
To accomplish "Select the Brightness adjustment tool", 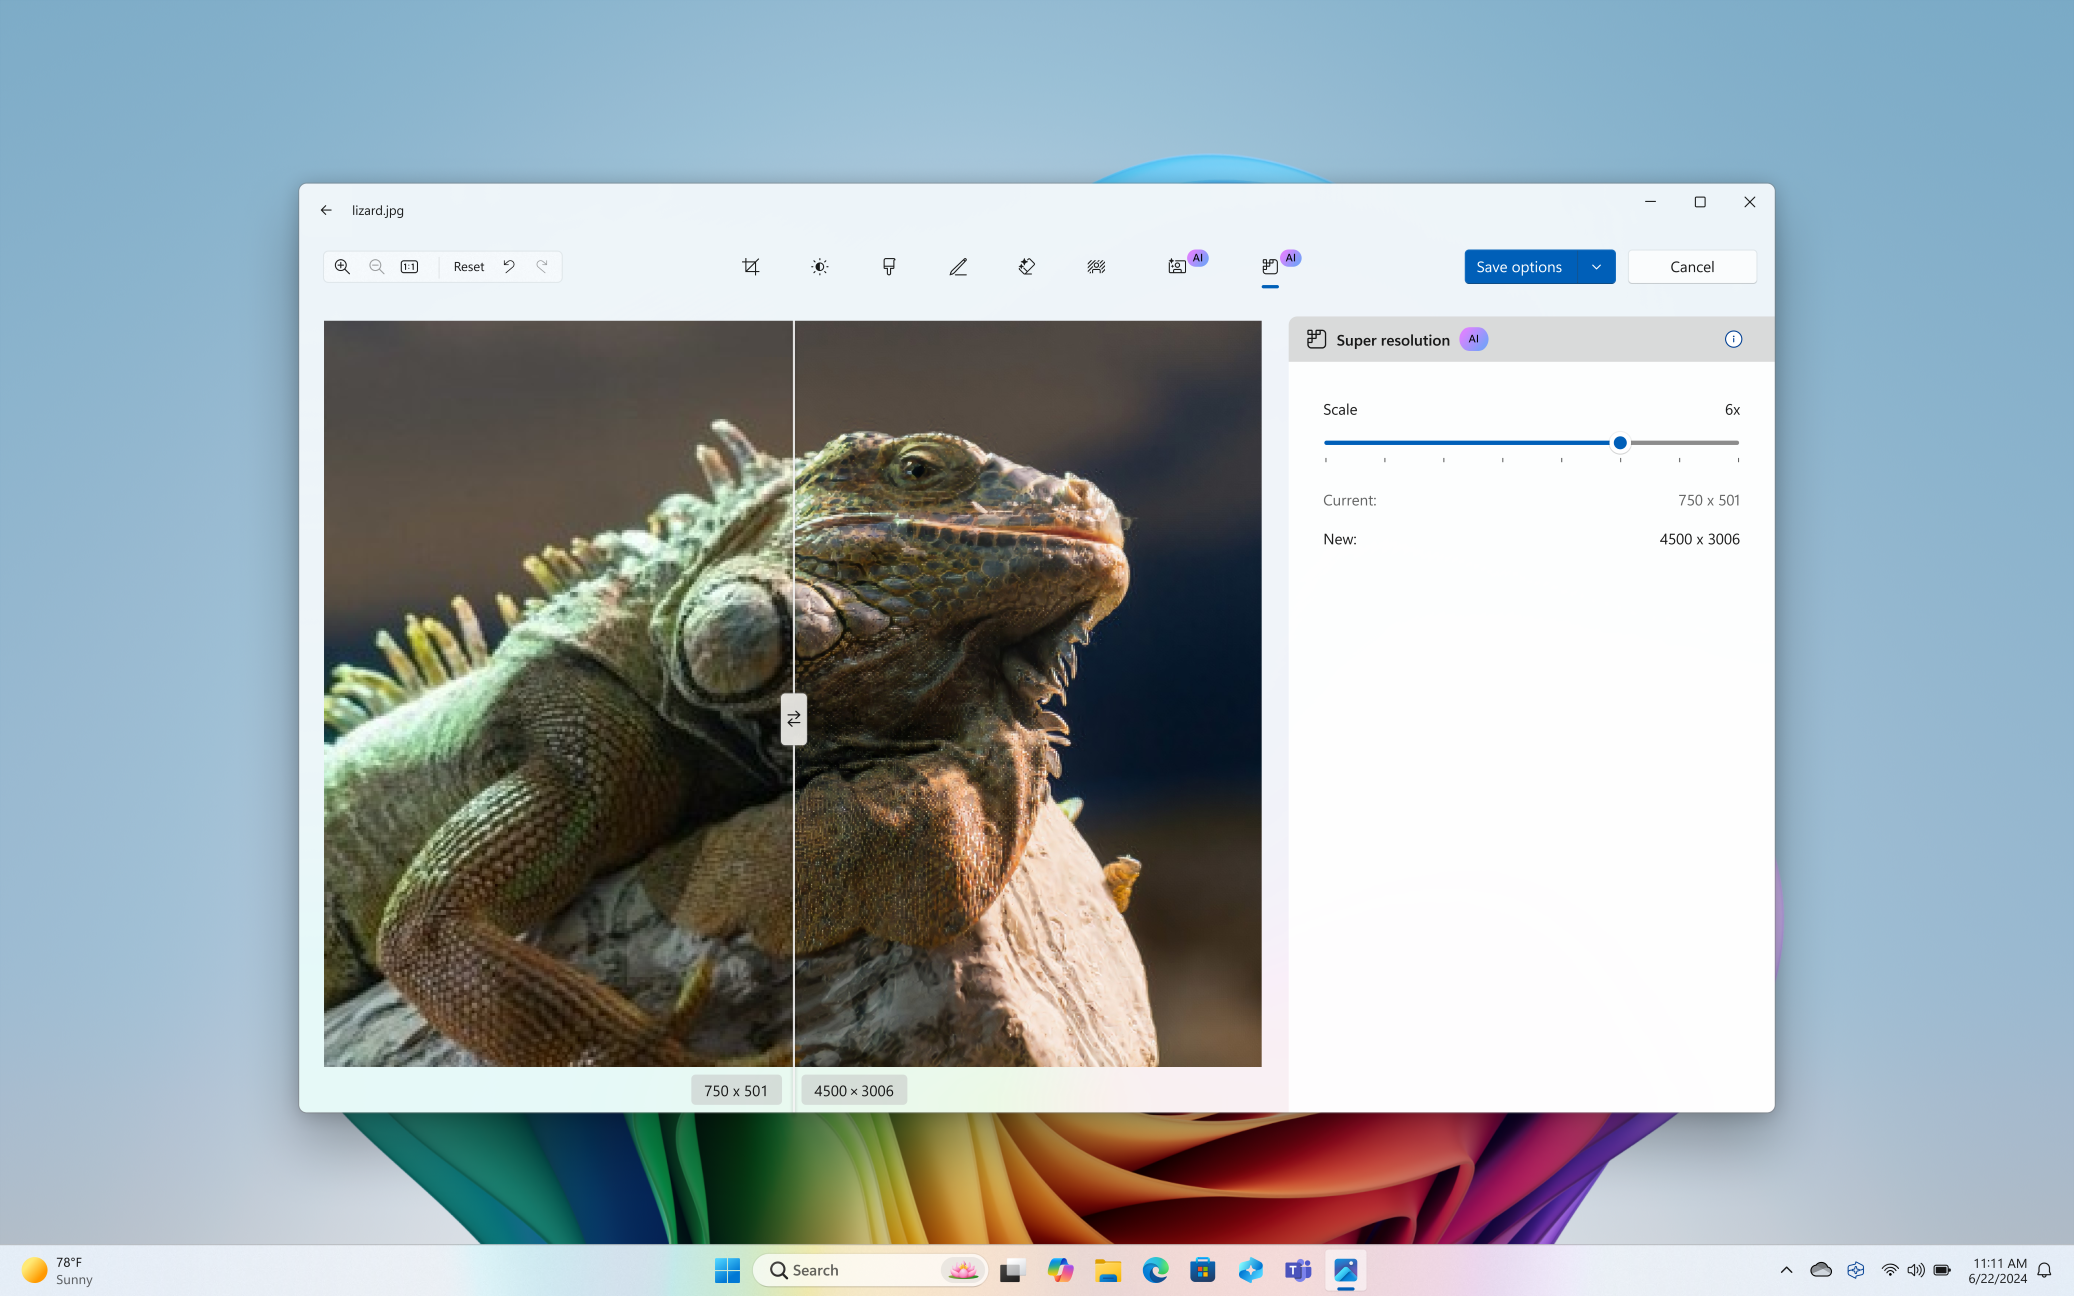I will [x=820, y=266].
